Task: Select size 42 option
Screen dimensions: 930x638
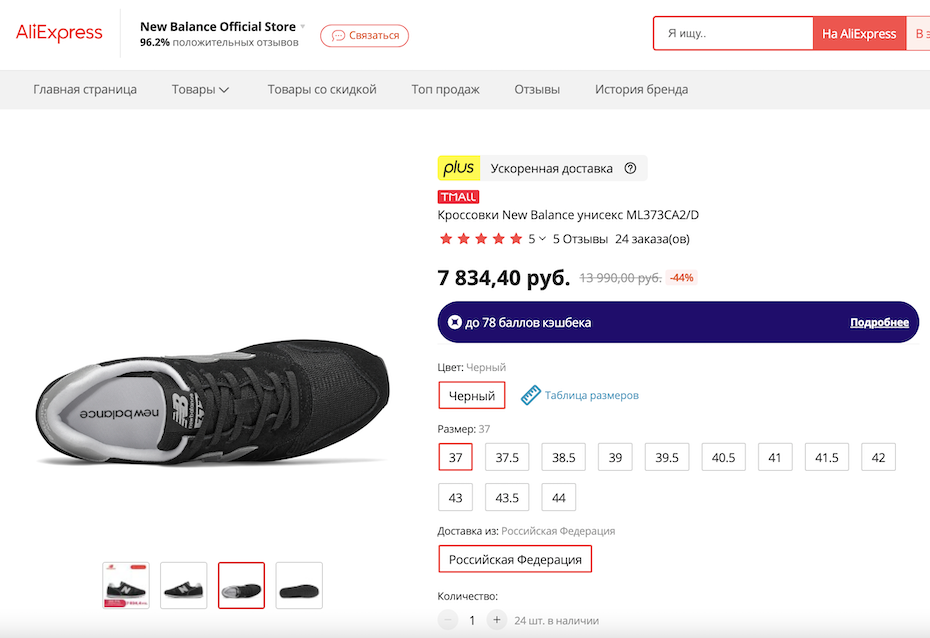Action: click(878, 457)
